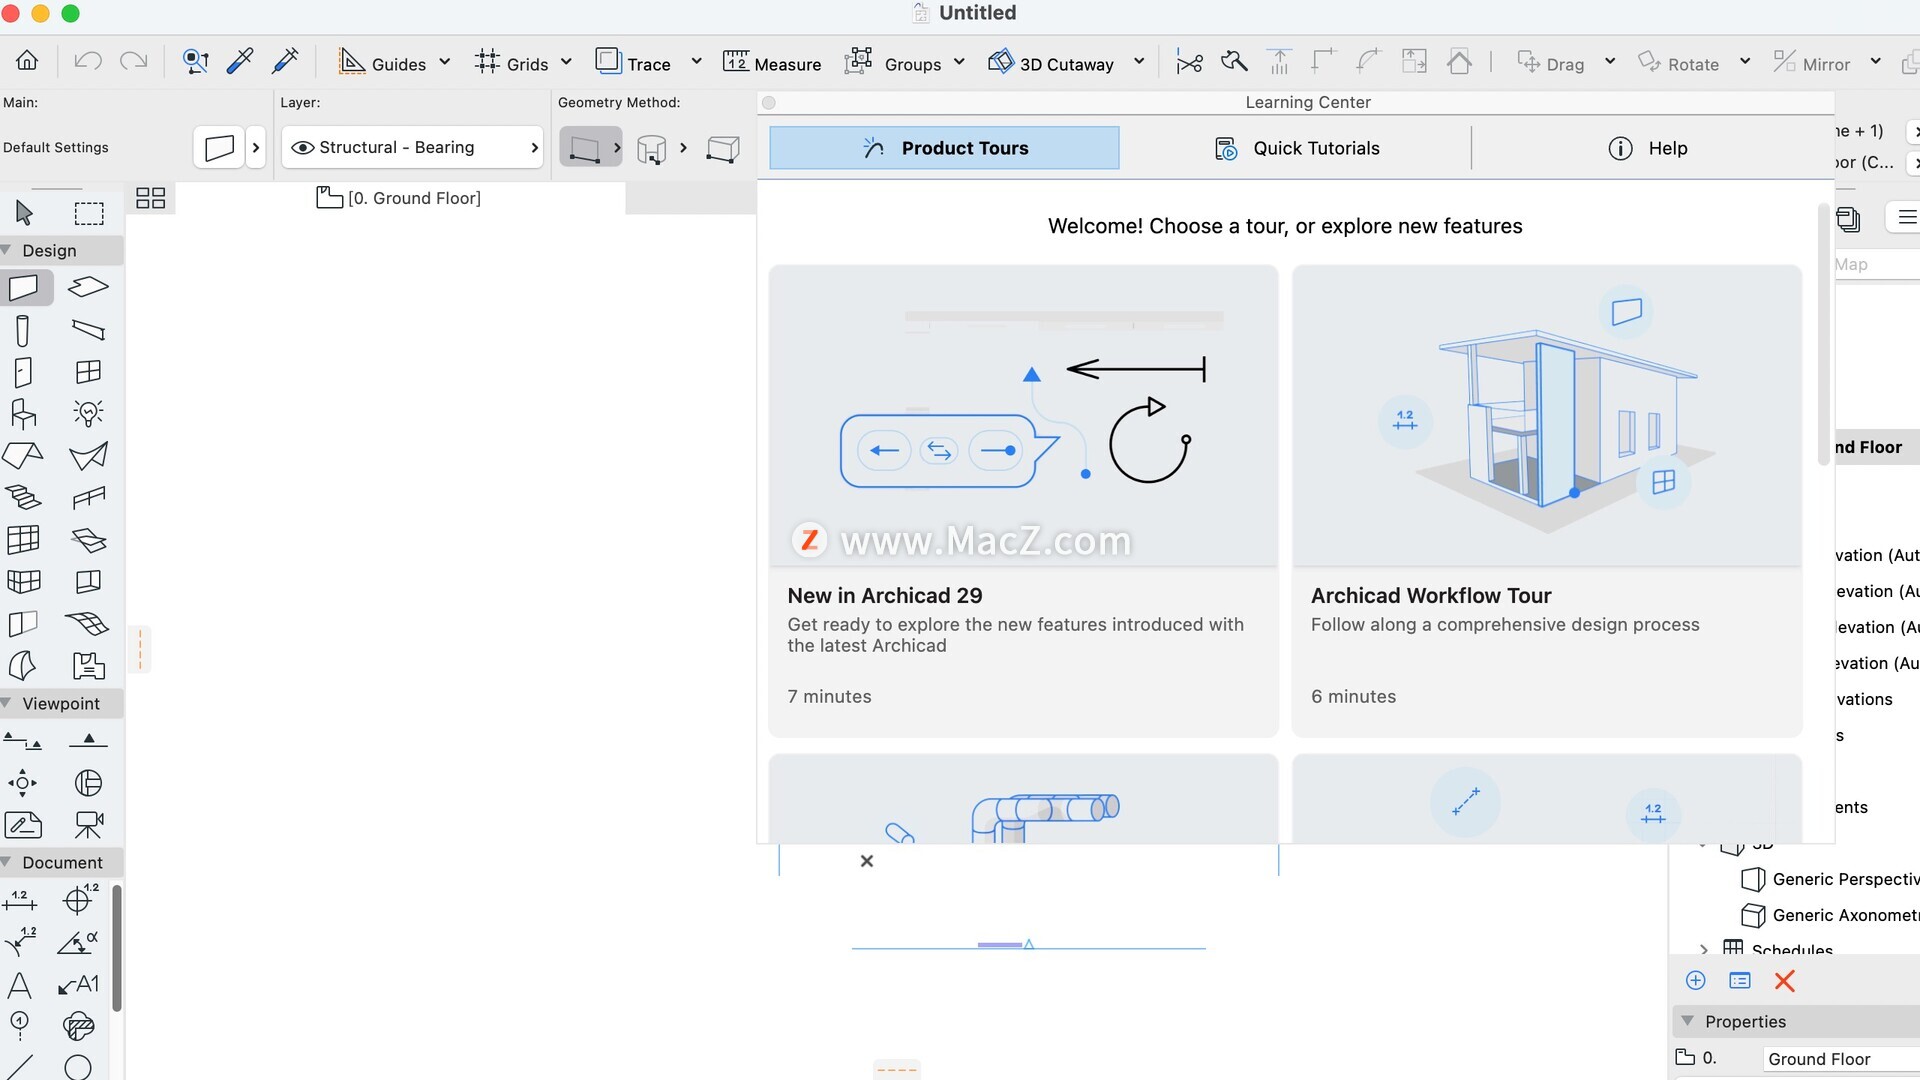This screenshot has width=1920, height=1080.
Task: Select the Arrow selection tool
Action: (x=24, y=212)
